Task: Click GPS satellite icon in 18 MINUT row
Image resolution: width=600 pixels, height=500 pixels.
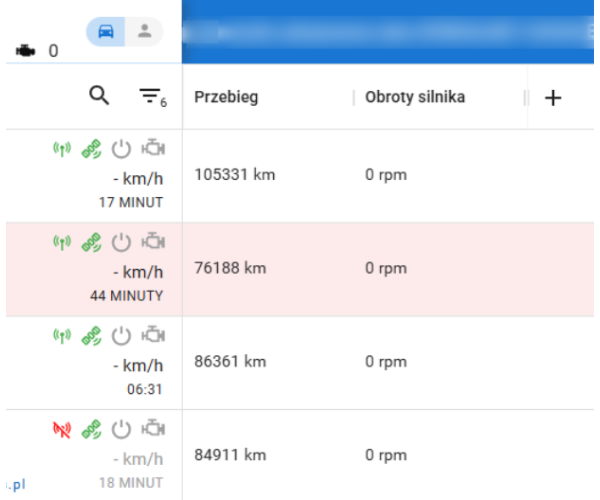Action: click(x=91, y=430)
